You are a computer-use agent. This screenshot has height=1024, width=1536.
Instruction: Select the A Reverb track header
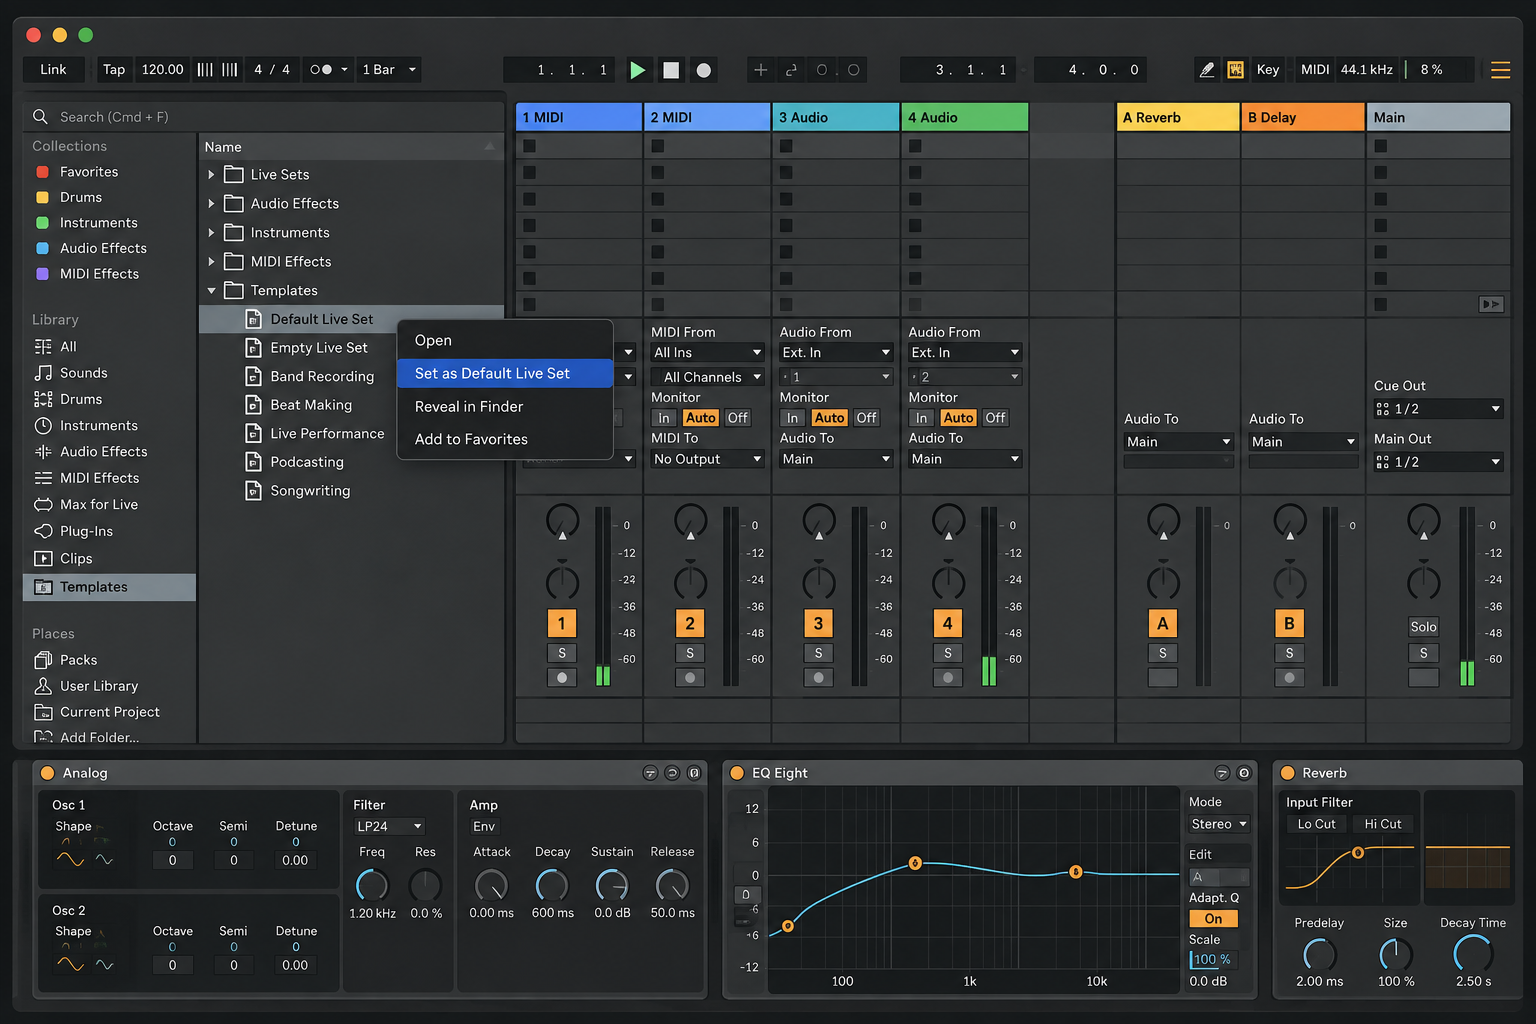[x=1177, y=117]
